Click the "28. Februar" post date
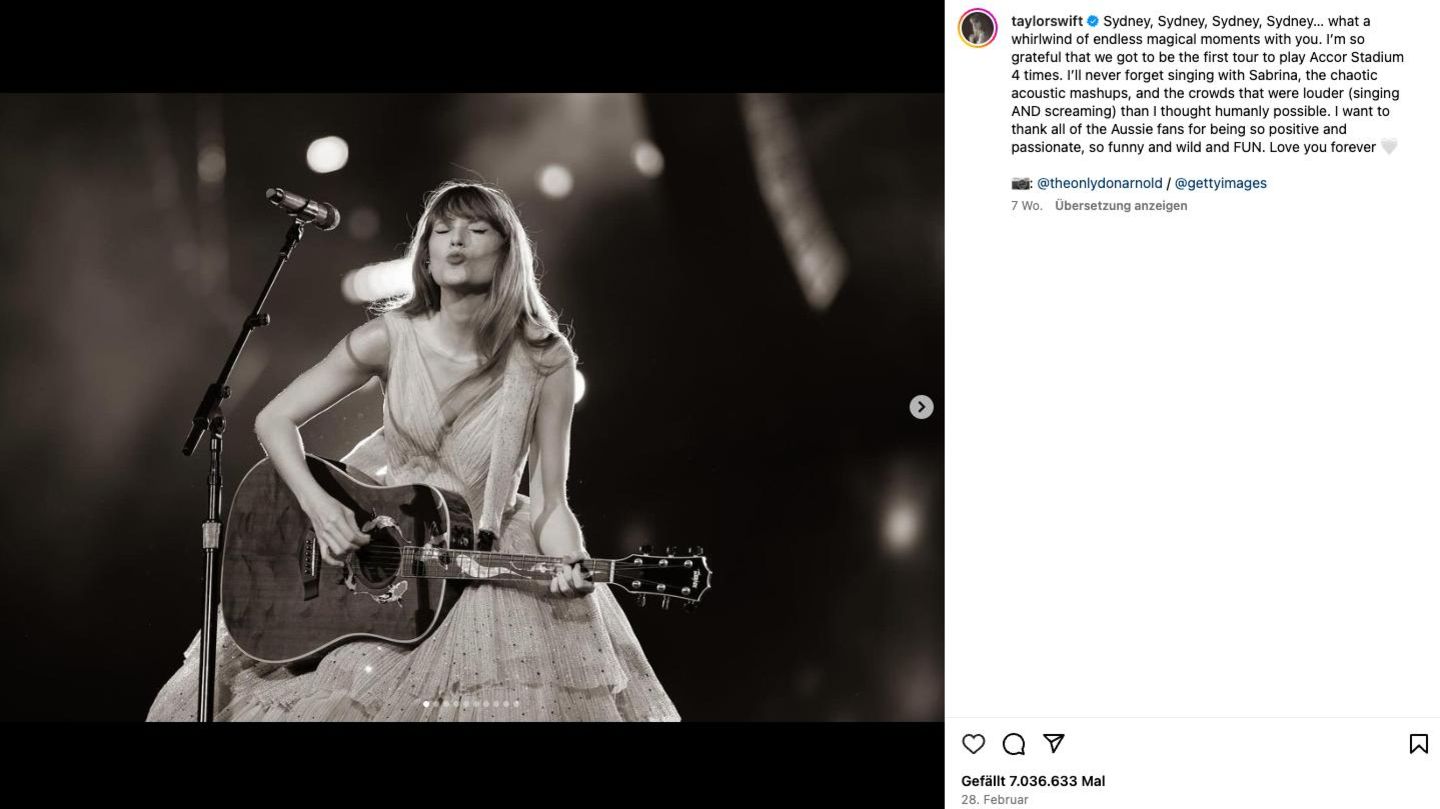 point(994,800)
